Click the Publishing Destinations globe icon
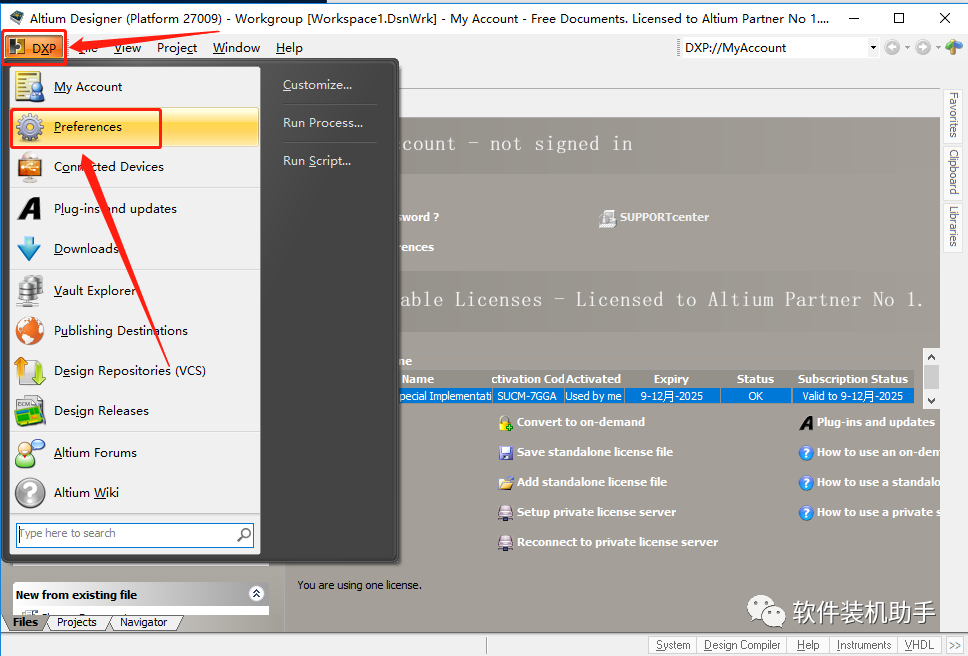 point(30,331)
